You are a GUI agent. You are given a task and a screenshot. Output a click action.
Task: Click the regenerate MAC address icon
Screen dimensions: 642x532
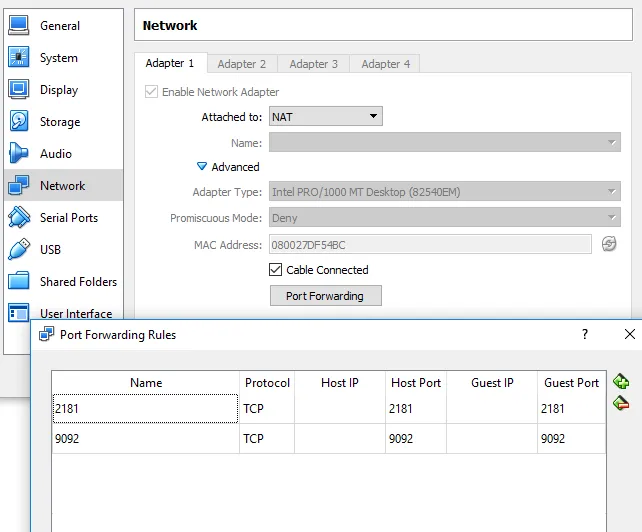609,244
